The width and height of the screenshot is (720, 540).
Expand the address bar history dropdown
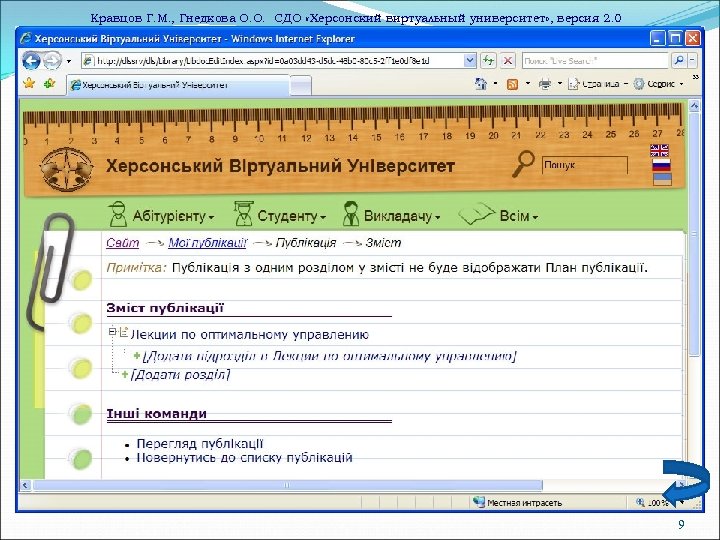(x=470, y=61)
